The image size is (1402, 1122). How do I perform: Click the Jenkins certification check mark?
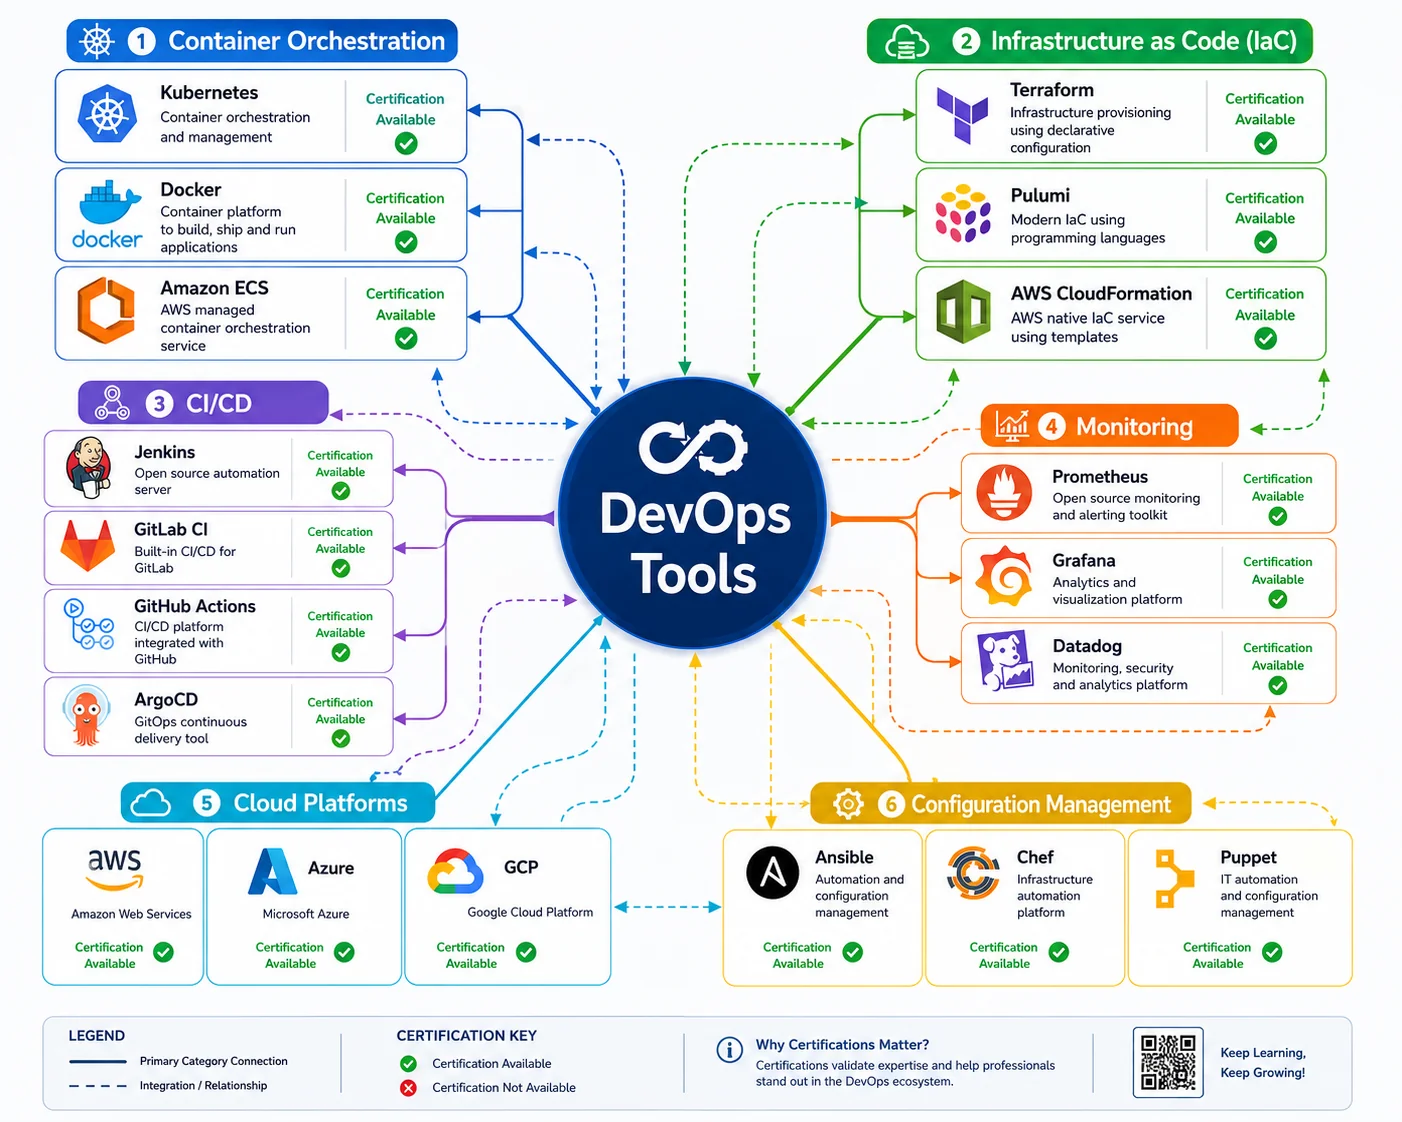[x=341, y=491]
